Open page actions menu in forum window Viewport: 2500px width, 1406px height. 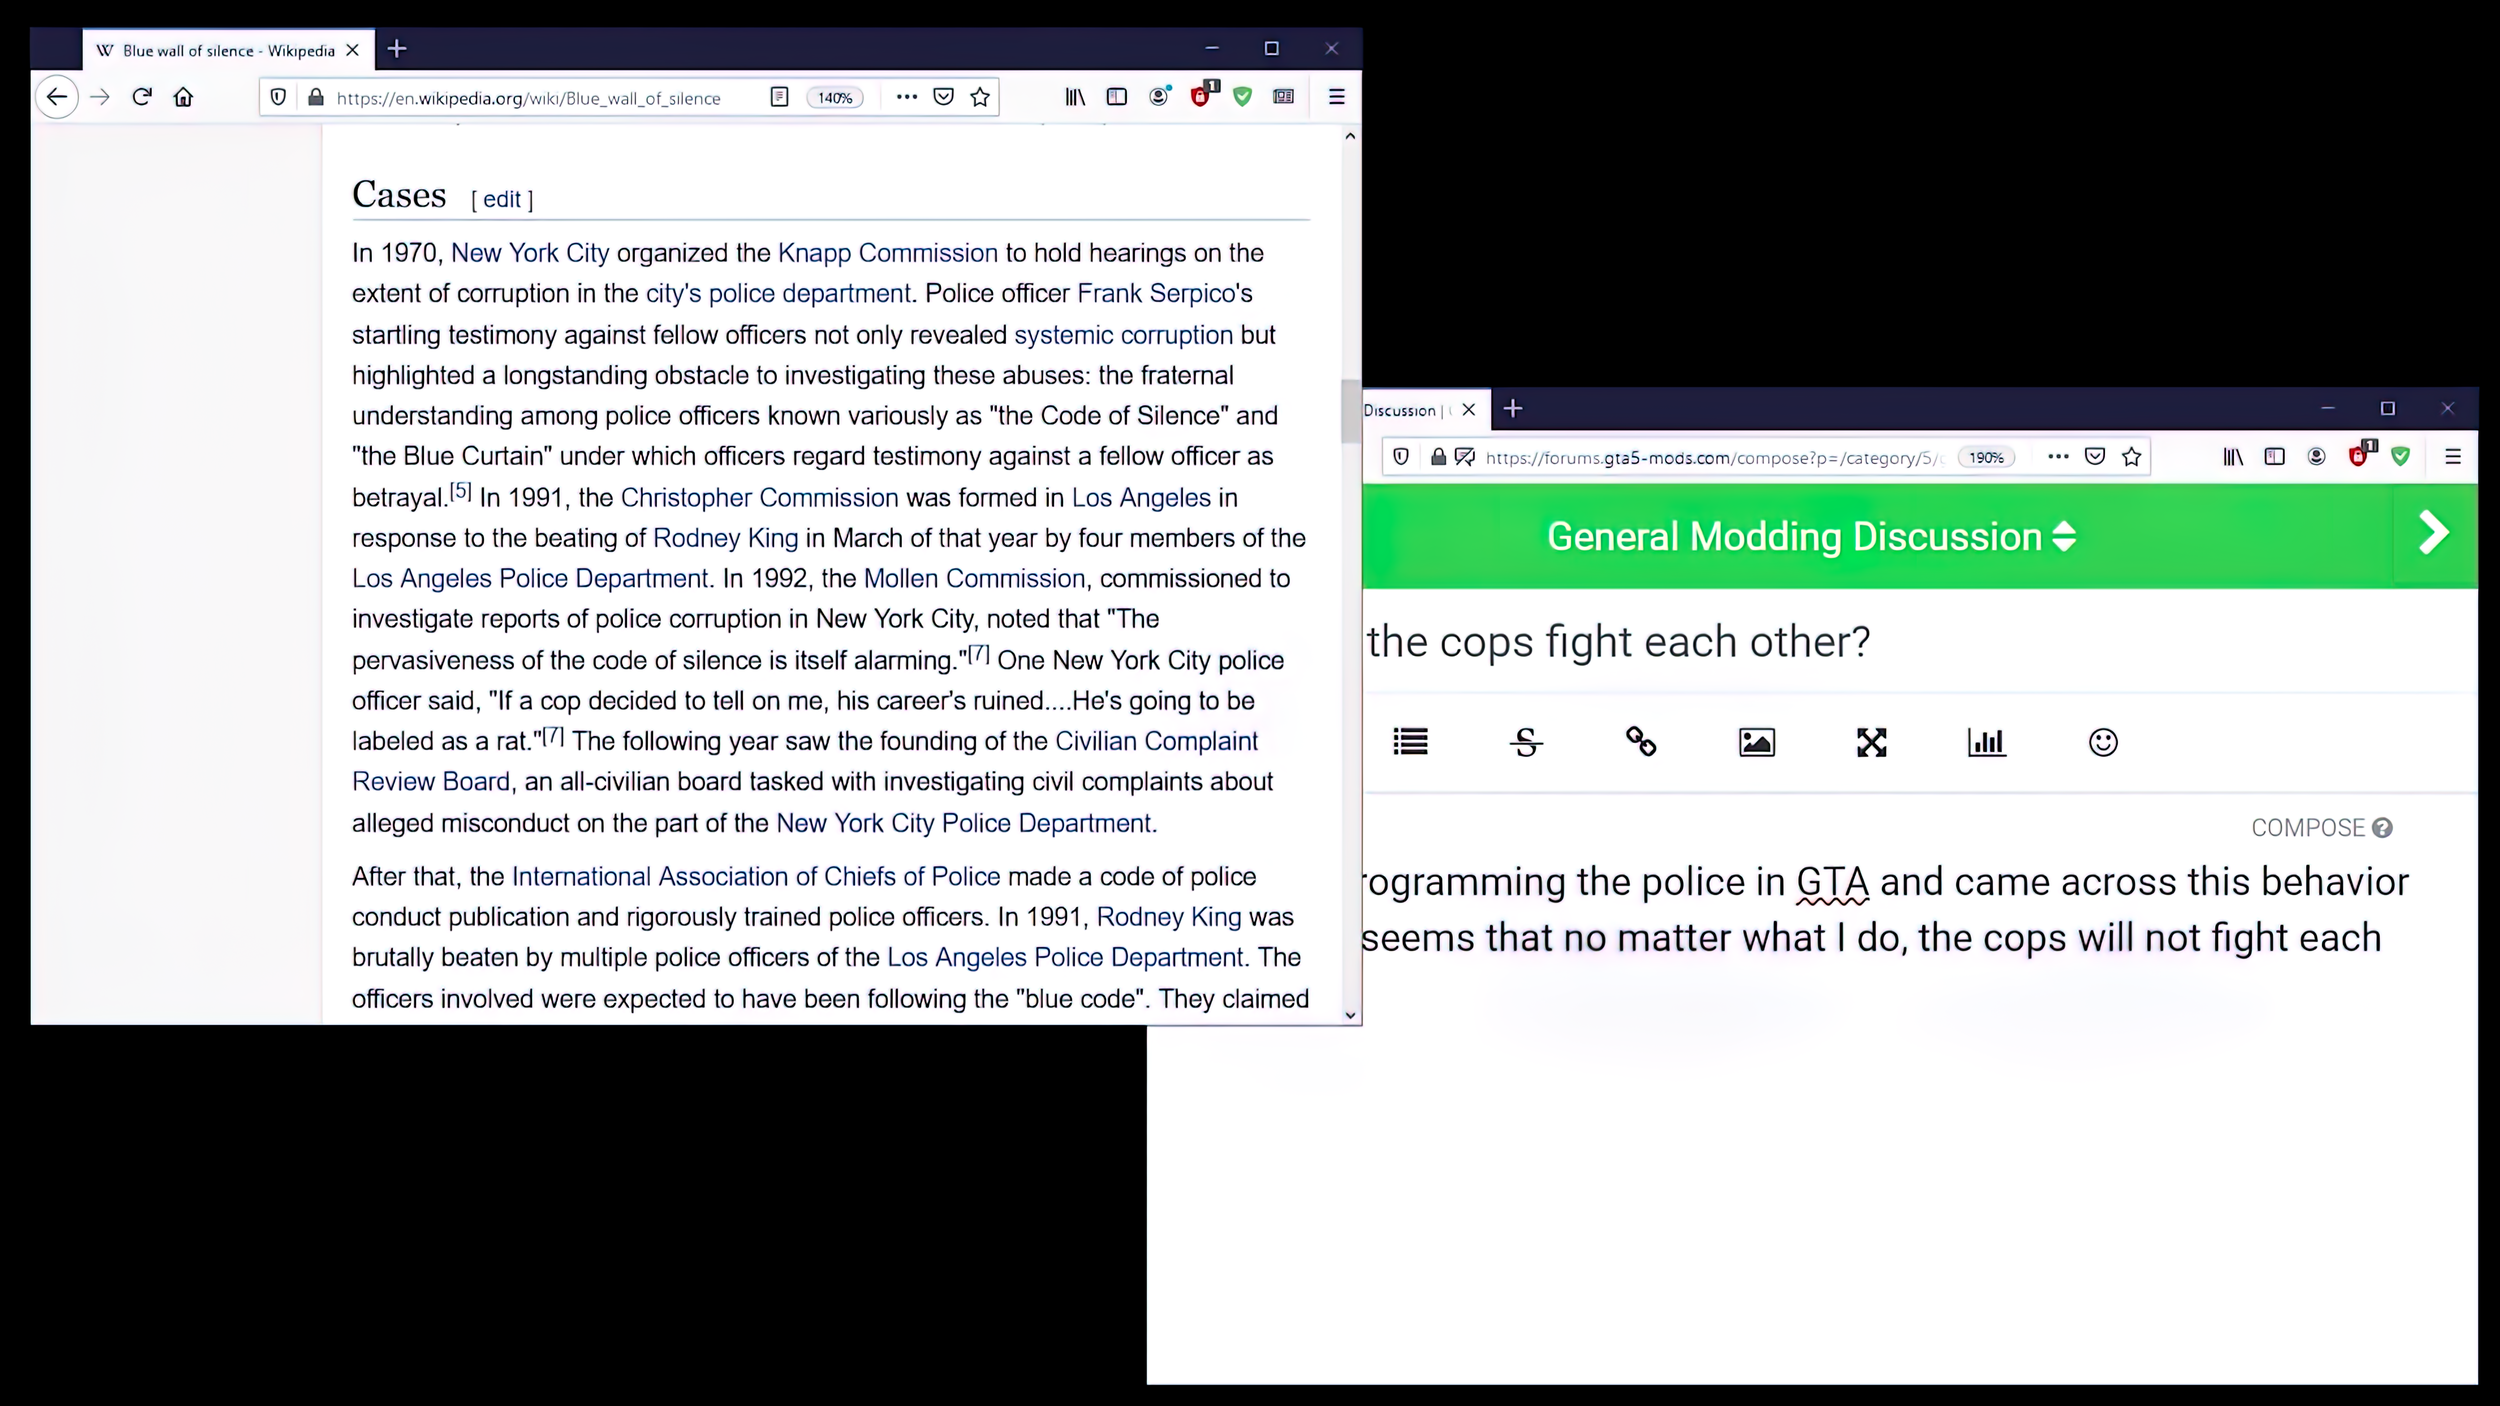click(2058, 457)
